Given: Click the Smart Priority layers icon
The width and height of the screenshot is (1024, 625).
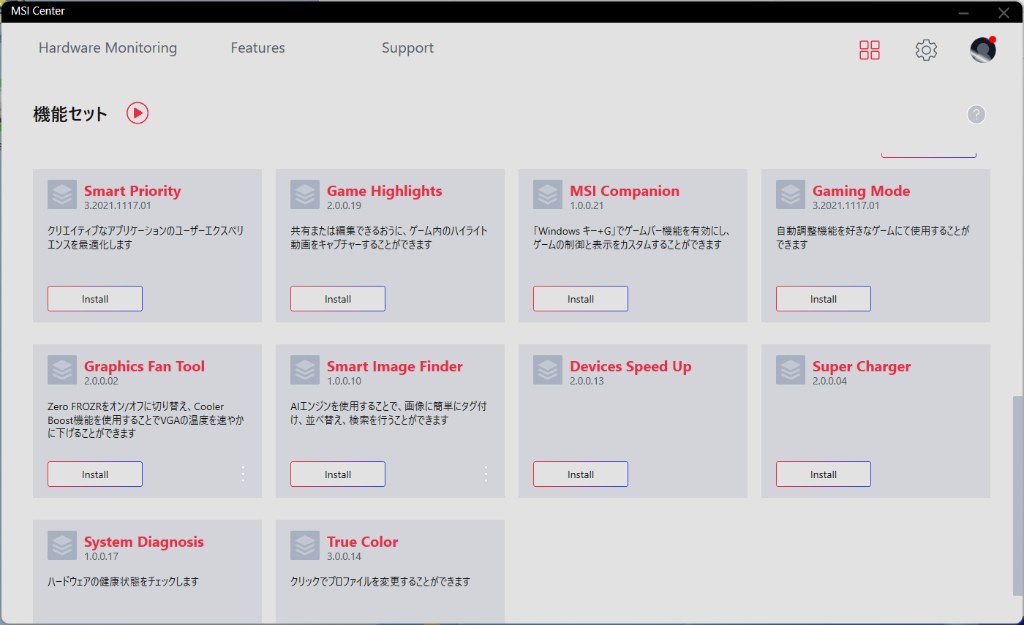Looking at the screenshot, I should click(x=62, y=195).
